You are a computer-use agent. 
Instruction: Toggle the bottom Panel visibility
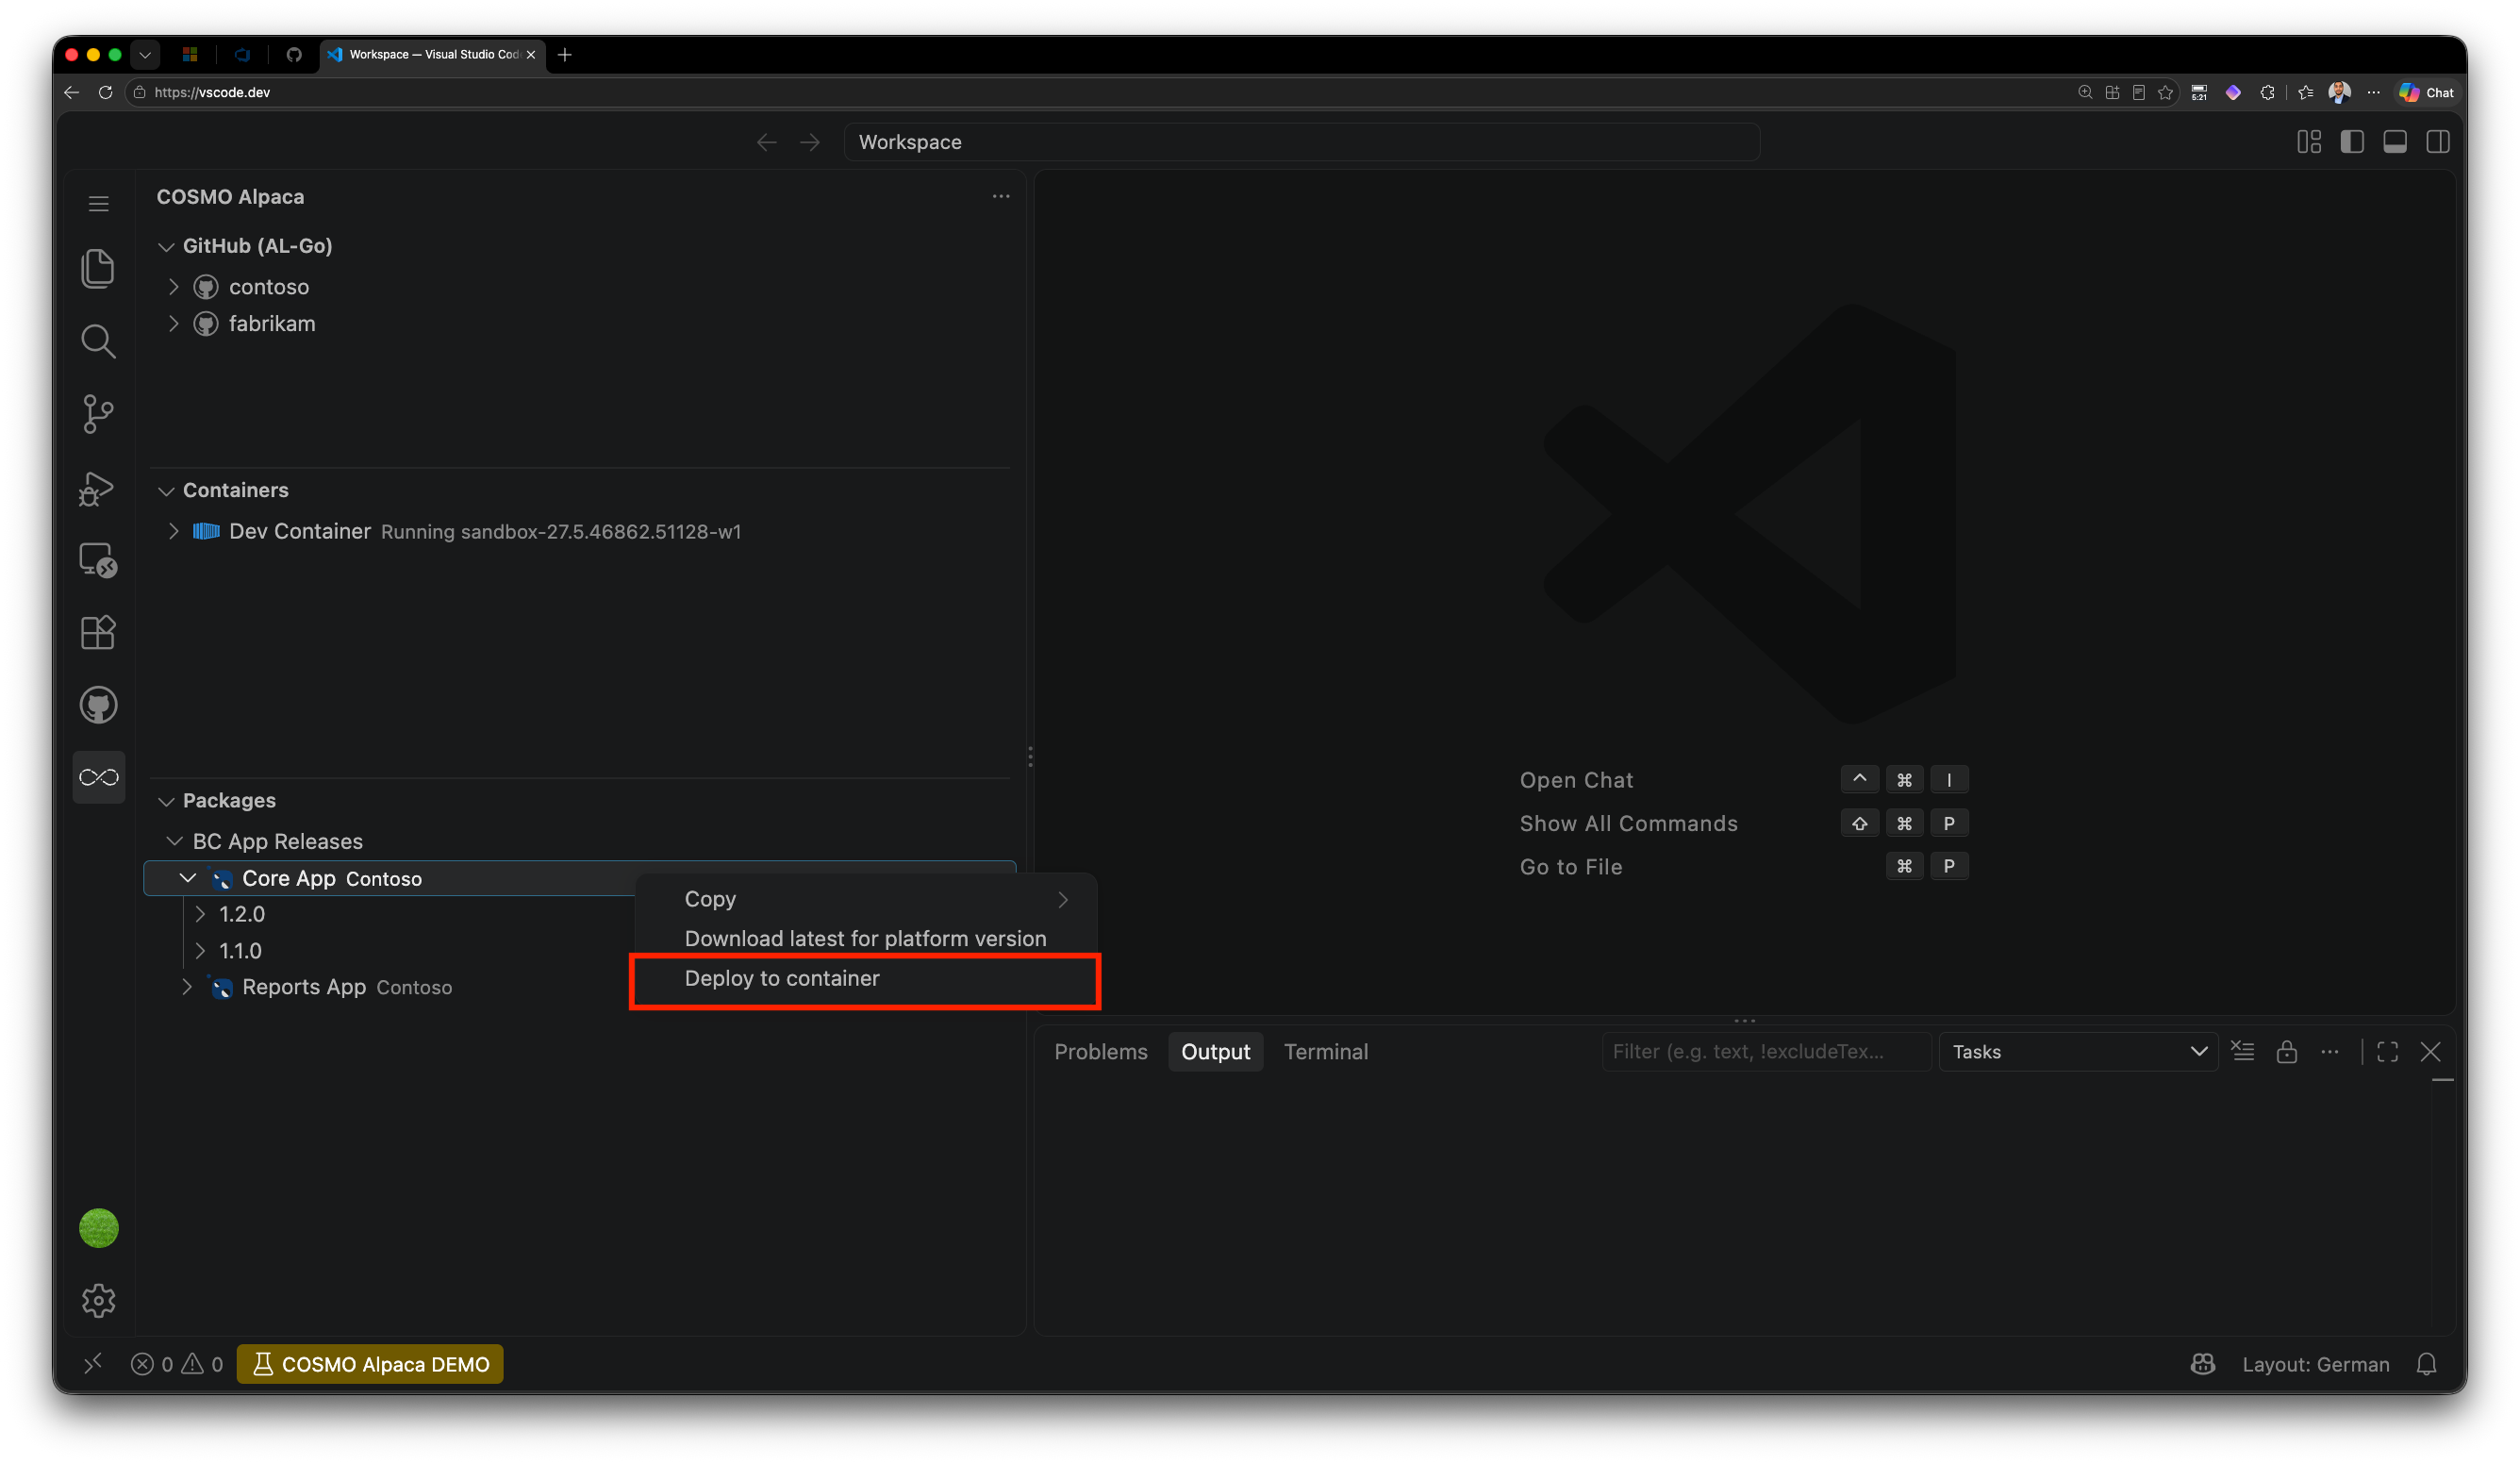click(x=2394, y=142)
